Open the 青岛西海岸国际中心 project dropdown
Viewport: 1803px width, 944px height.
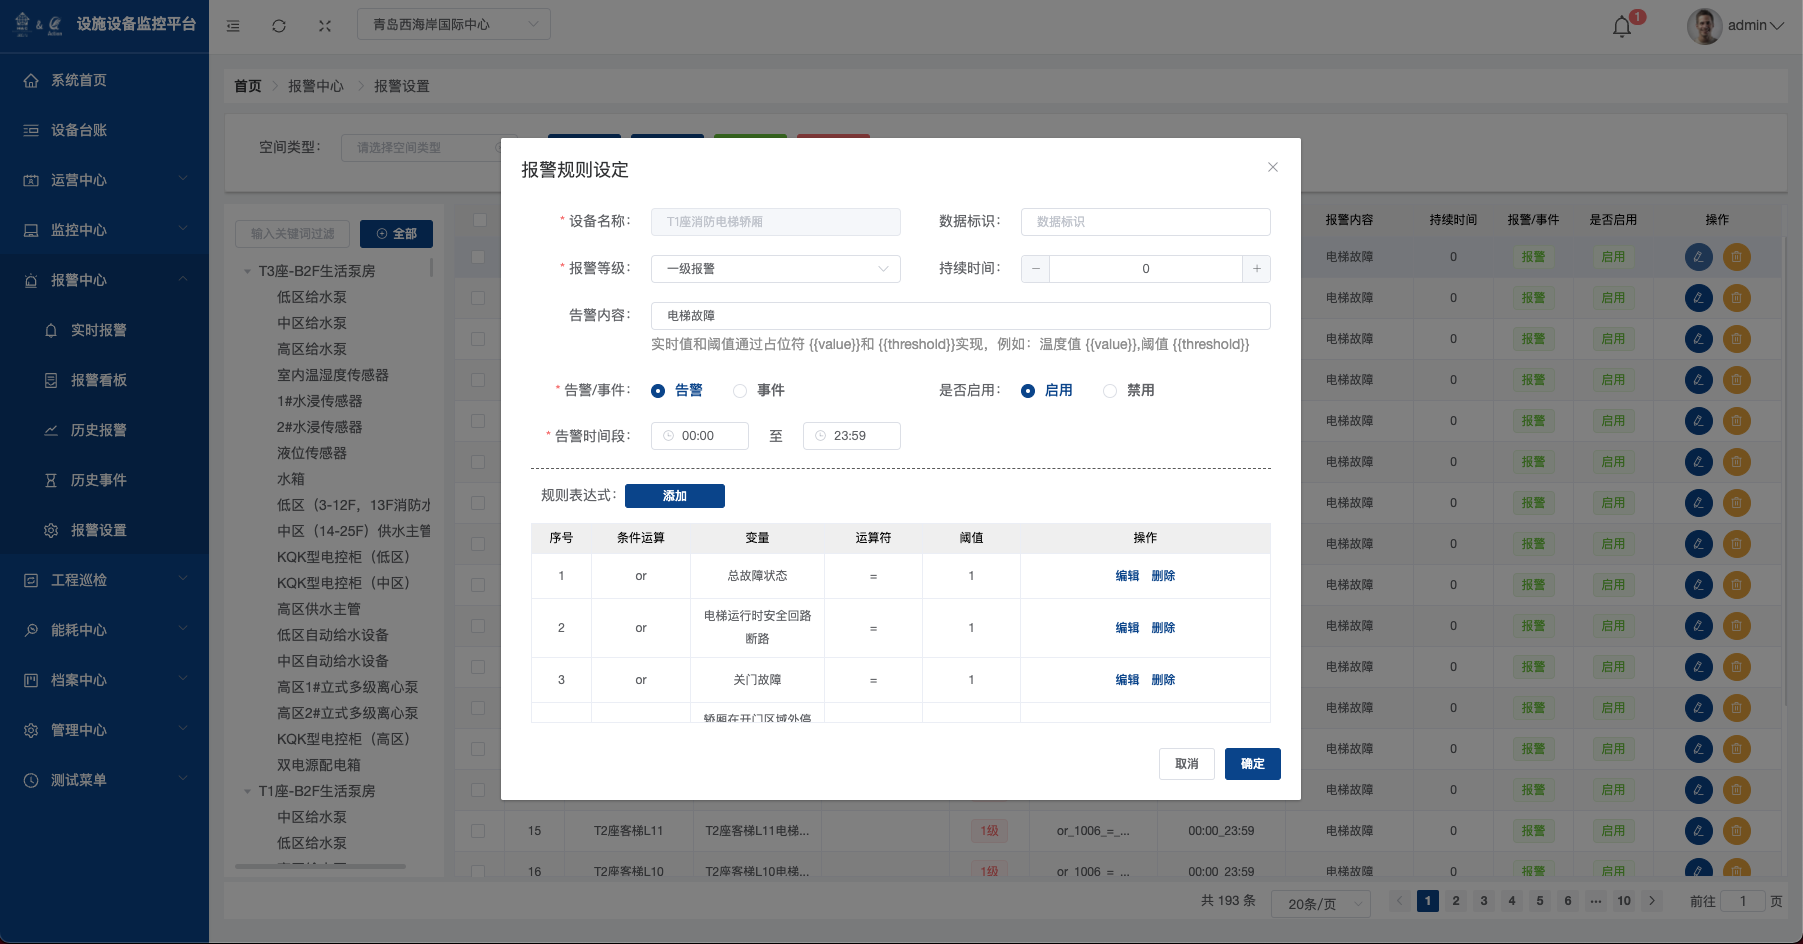(x=453, y=24)
